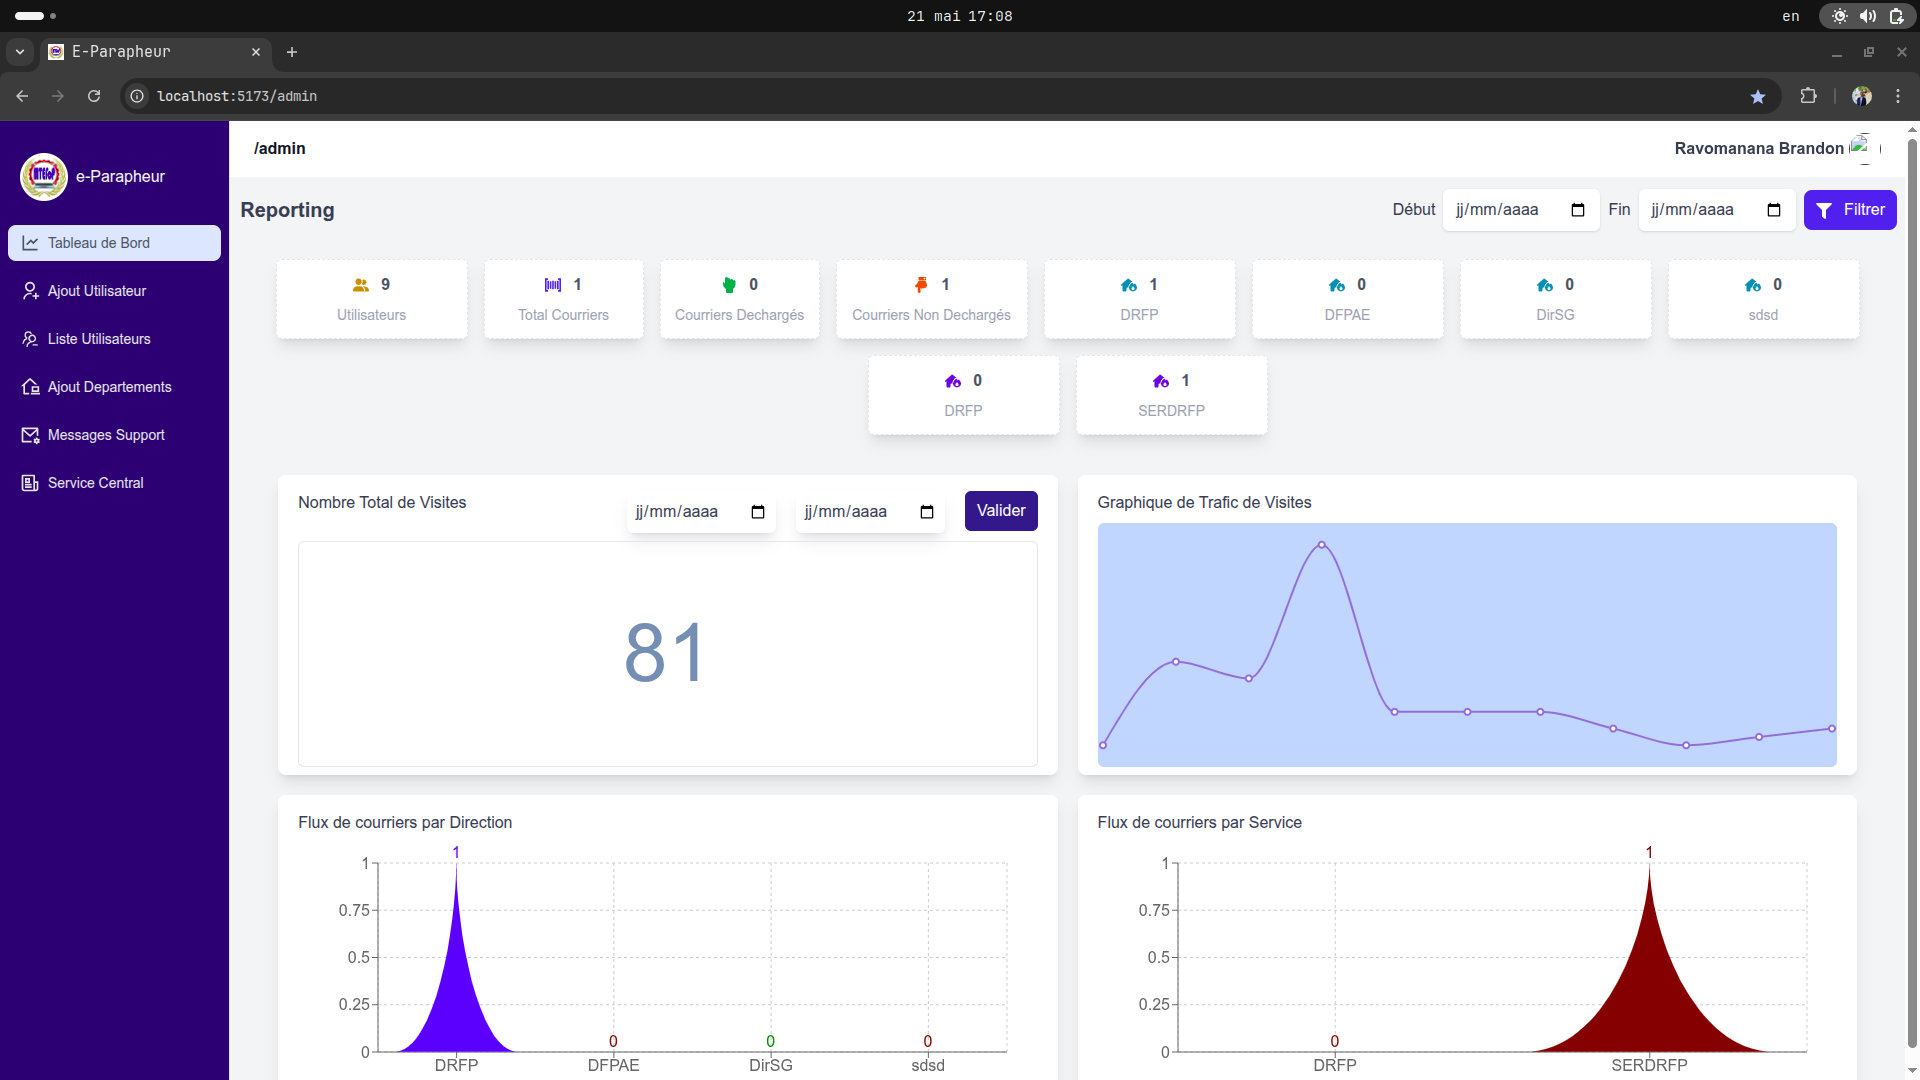Click the Valider button
Image resolution: width=1920 pixels, height=1080 pixels.
tap(1001, 511)
